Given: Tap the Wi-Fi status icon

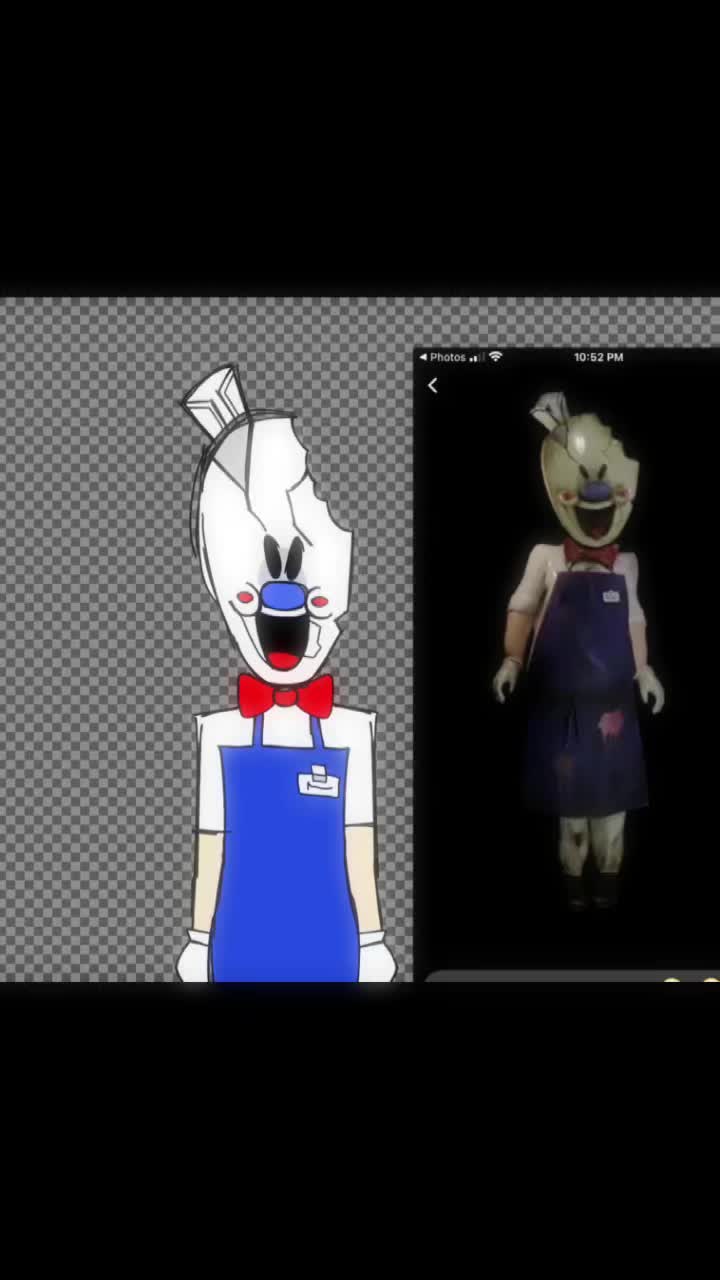Looking at the screenshot, I should click(495, 357).
